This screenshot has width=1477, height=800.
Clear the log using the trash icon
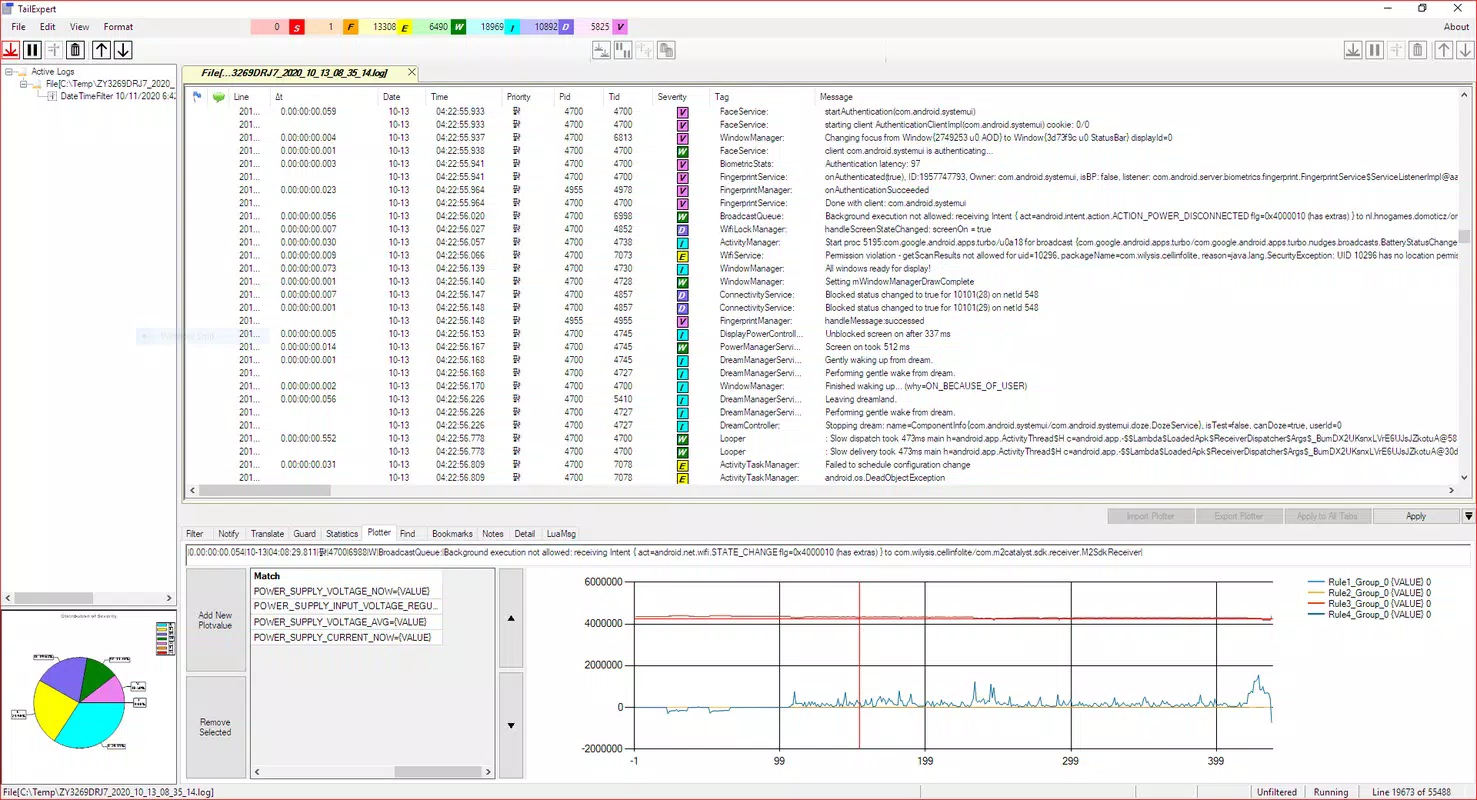(x=75, y=50)
